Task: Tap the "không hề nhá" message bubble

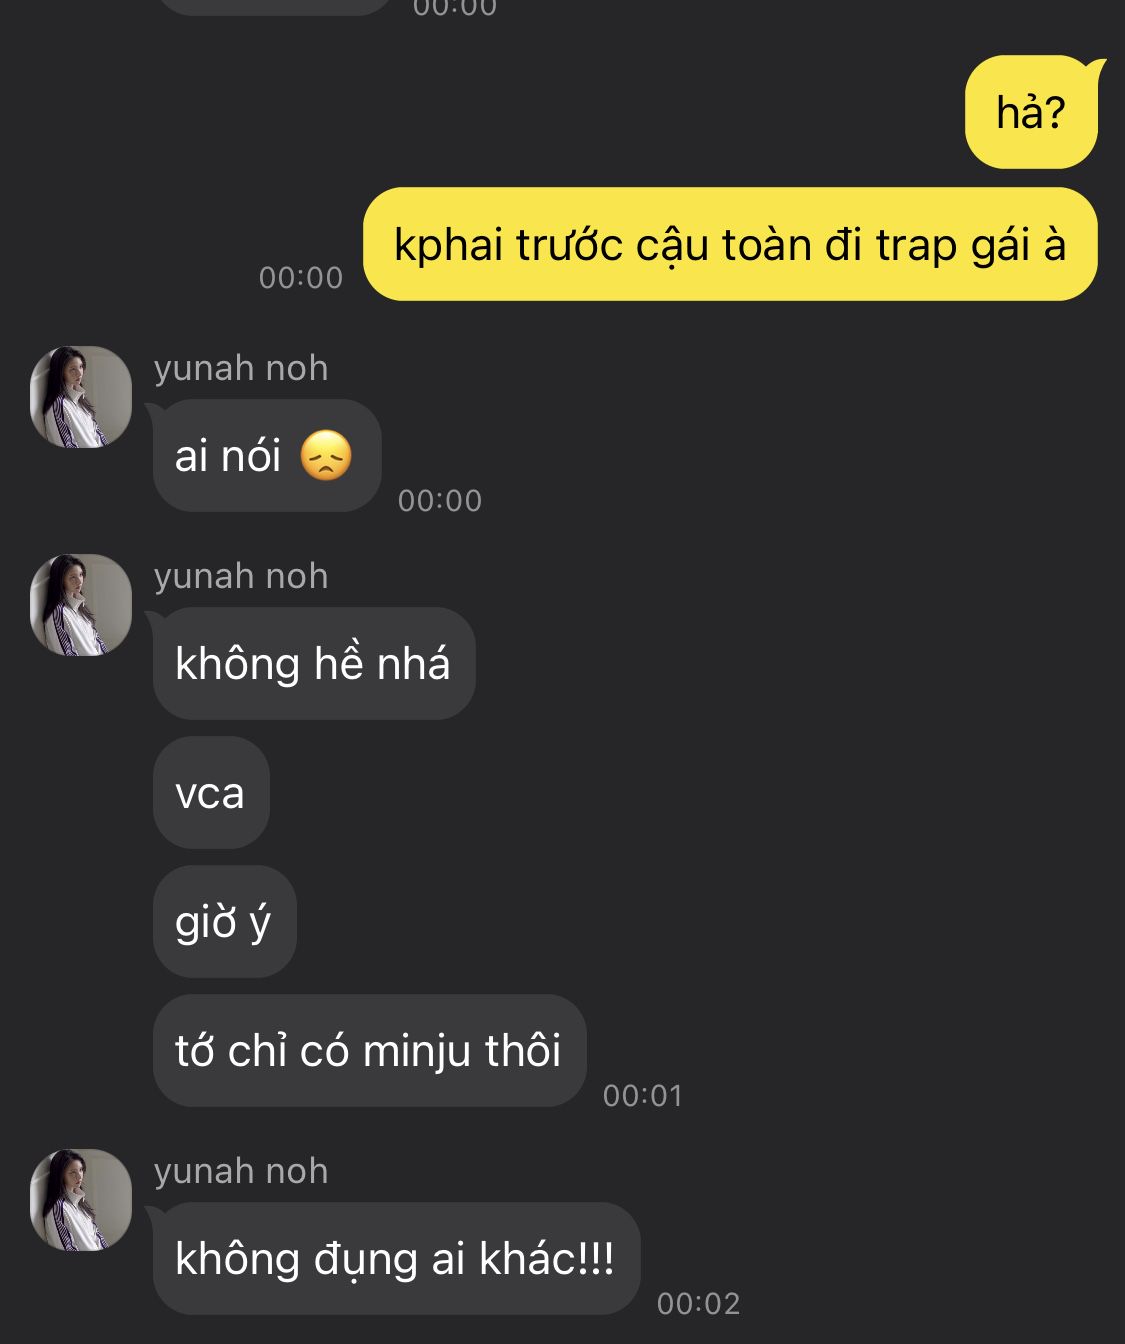Action: 314,664
